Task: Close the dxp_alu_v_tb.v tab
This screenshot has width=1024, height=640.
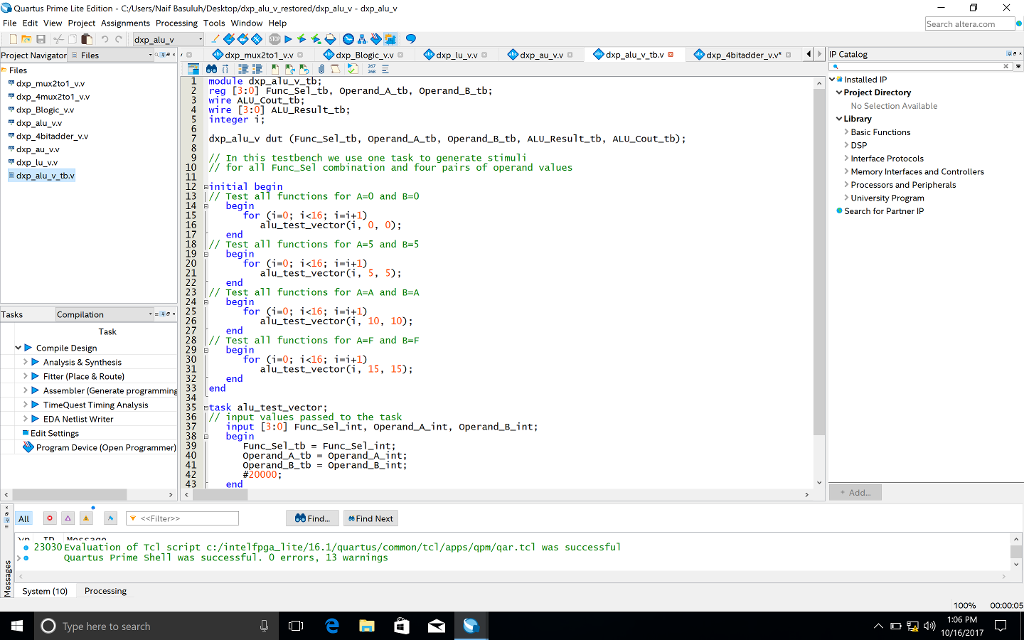Action: 671,55
